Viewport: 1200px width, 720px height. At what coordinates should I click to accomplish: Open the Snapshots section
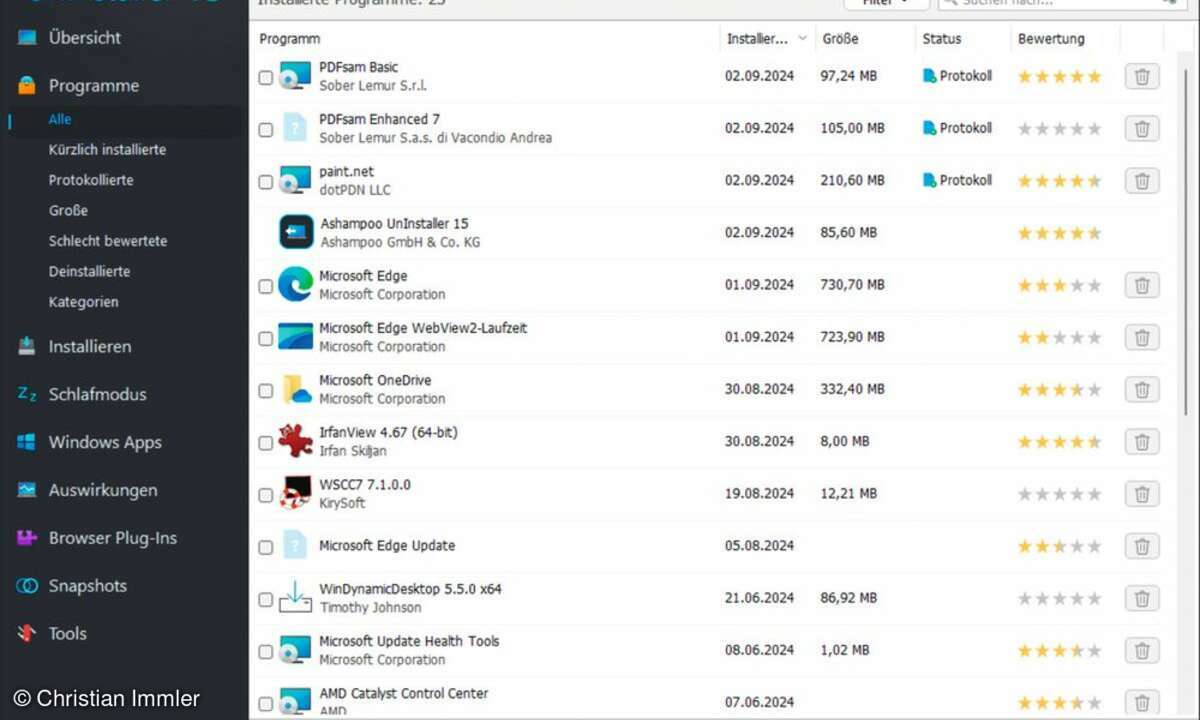87,586
